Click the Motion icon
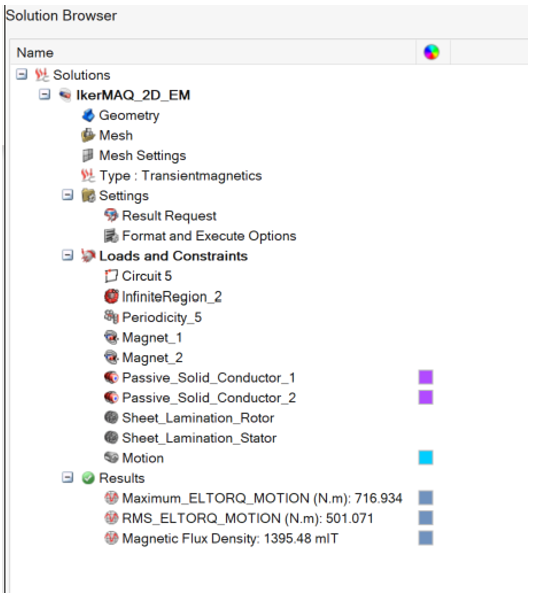The width and height of the screenshot is (541, 601). (x=111, y=458)
